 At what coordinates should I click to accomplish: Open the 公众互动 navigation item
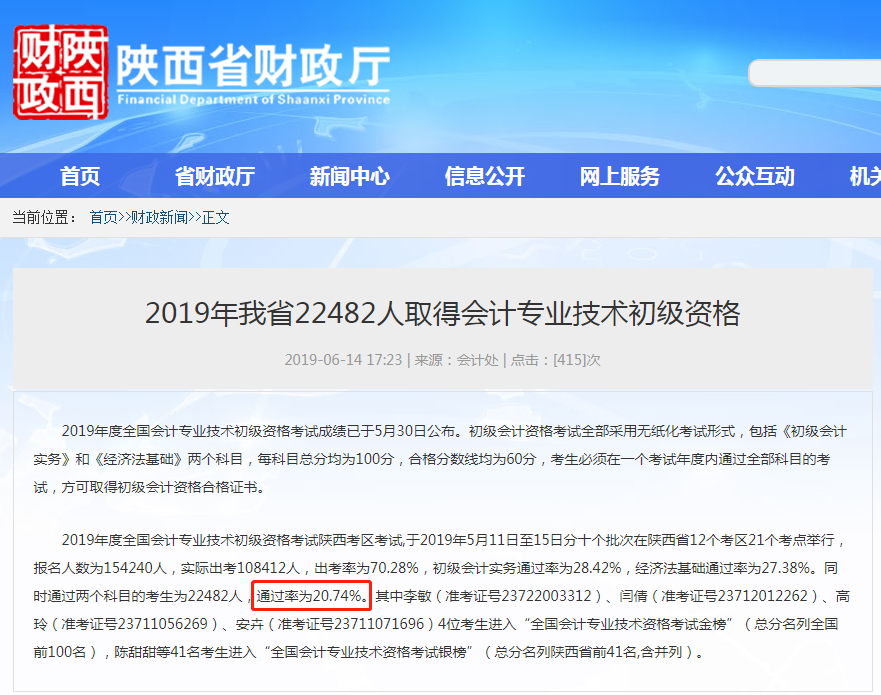point(755,176)
